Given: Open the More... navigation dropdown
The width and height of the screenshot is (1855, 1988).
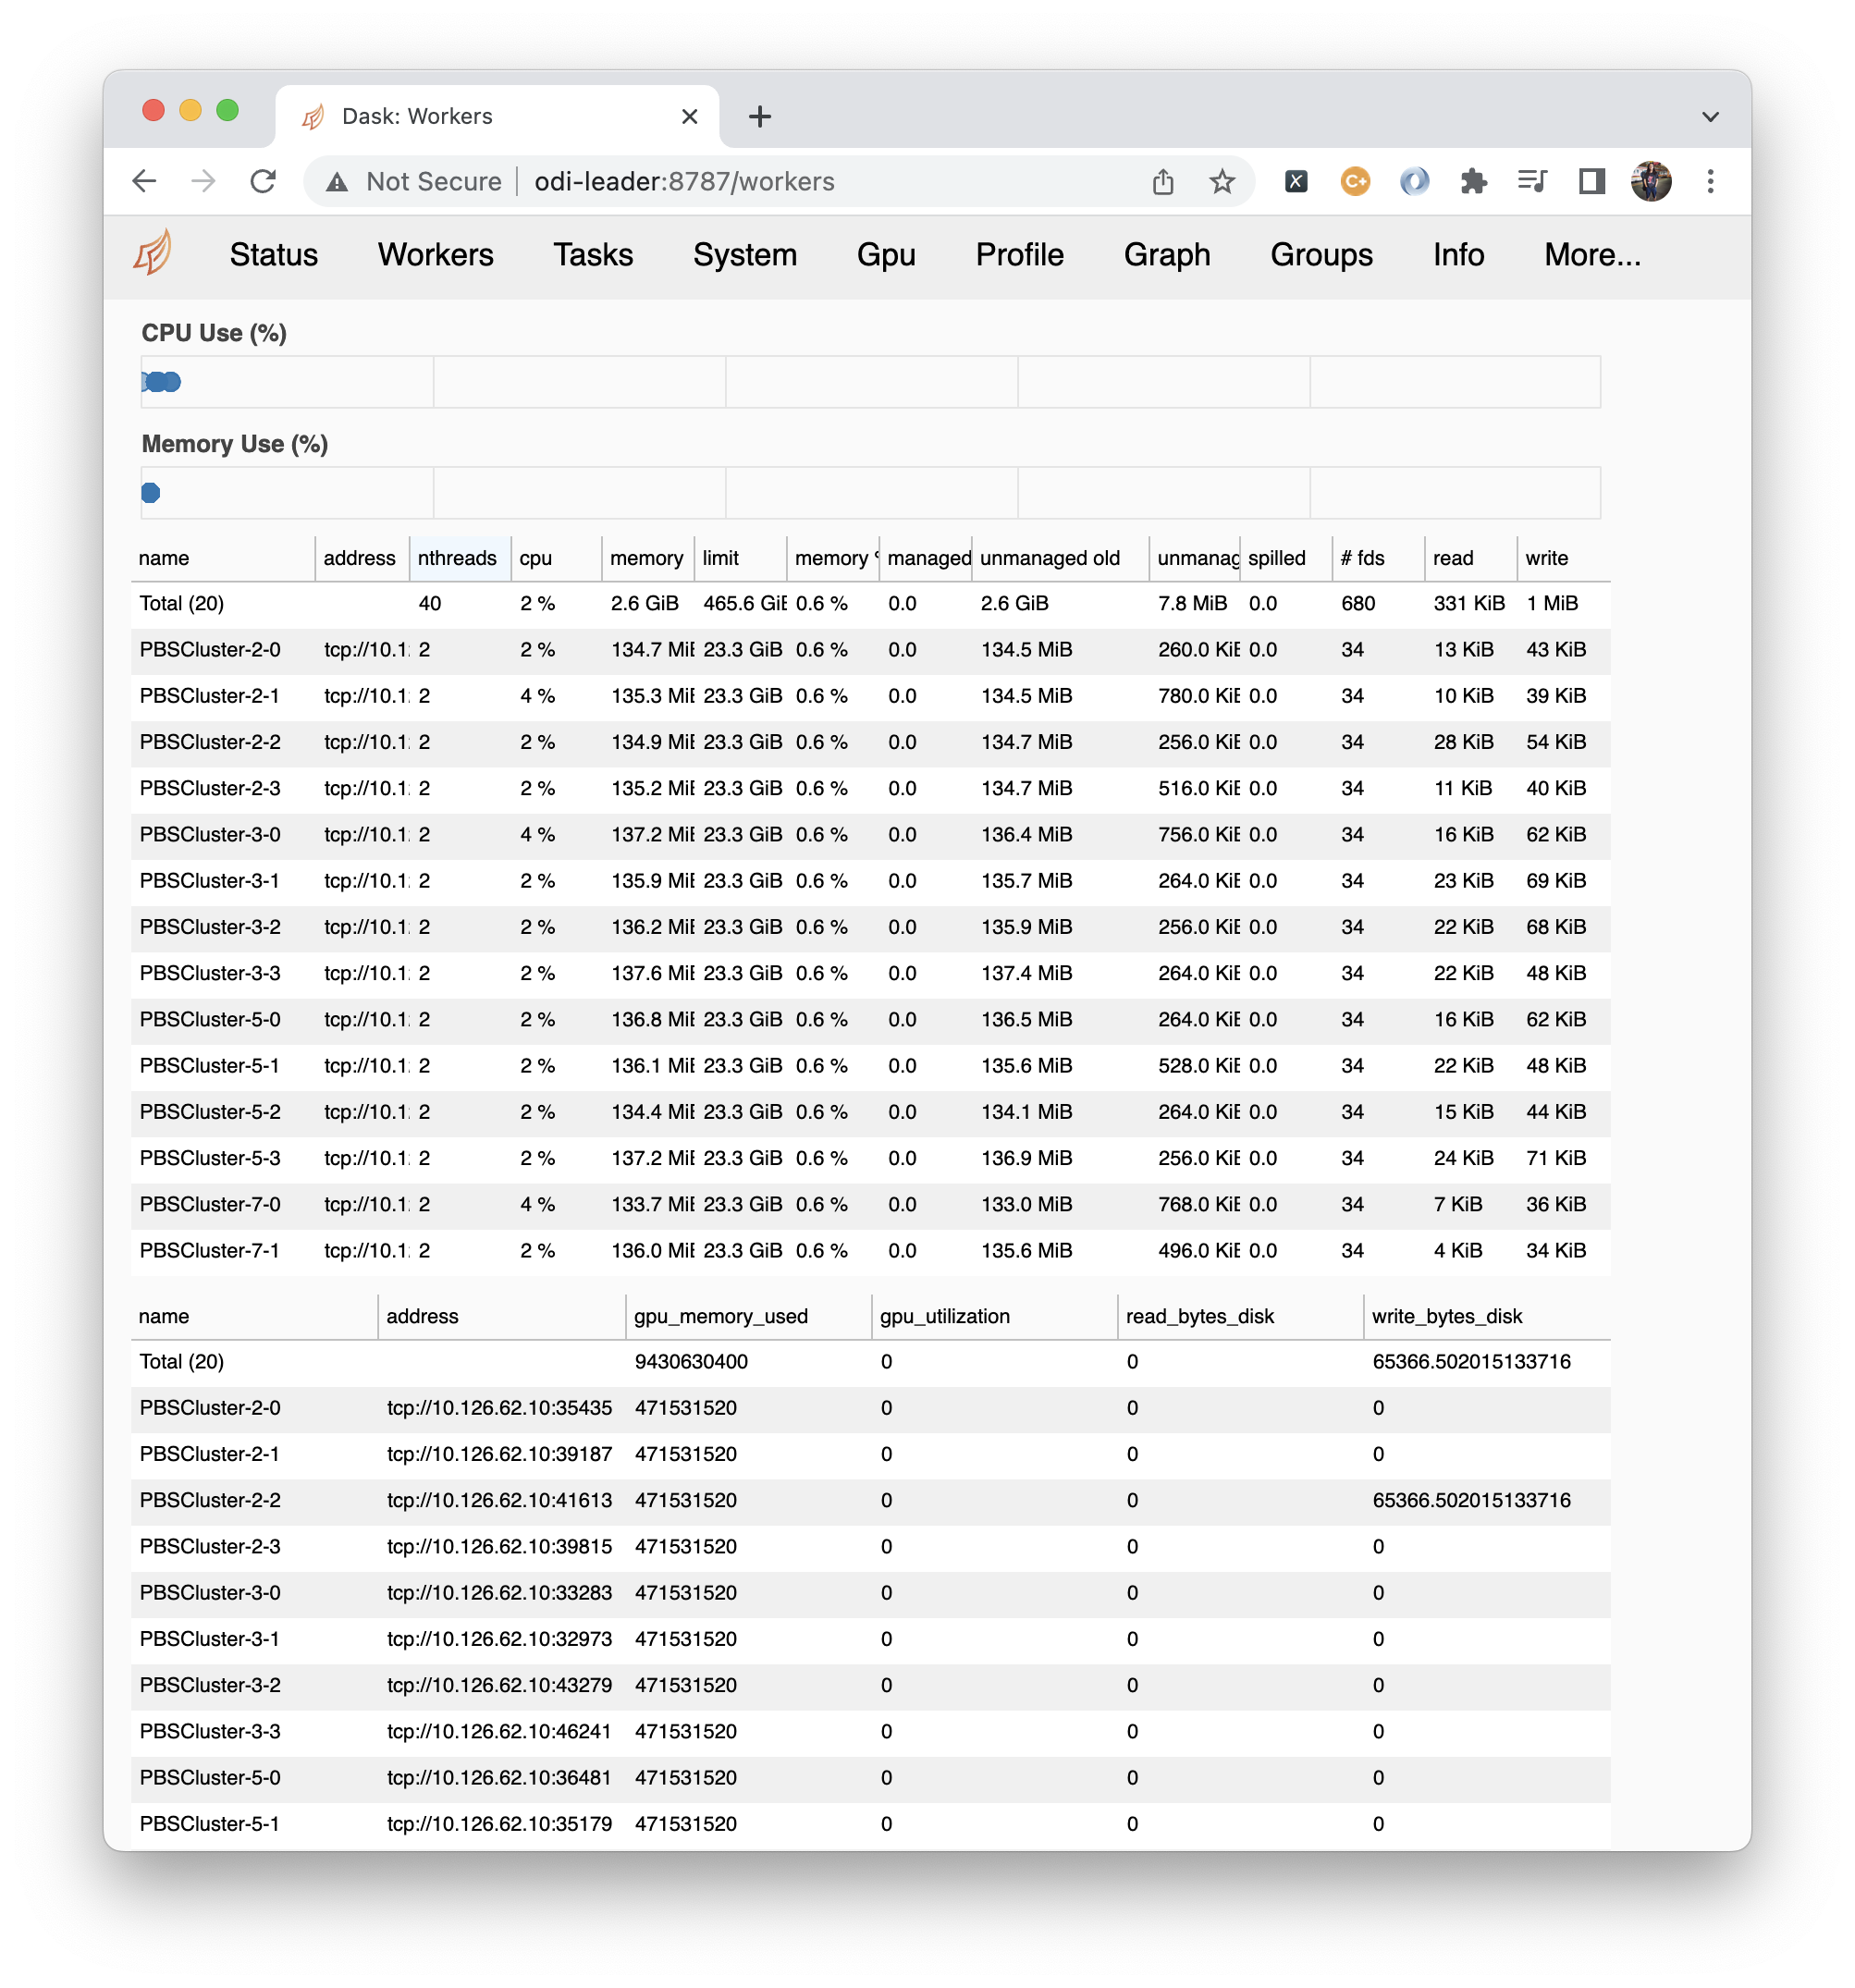Looking at the screenshot, I should tap(1591, 255).
